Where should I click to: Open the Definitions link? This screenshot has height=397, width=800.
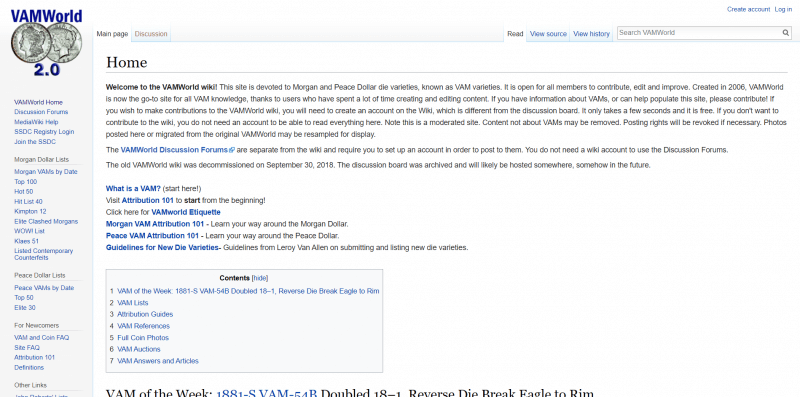[x=29, y=367]
